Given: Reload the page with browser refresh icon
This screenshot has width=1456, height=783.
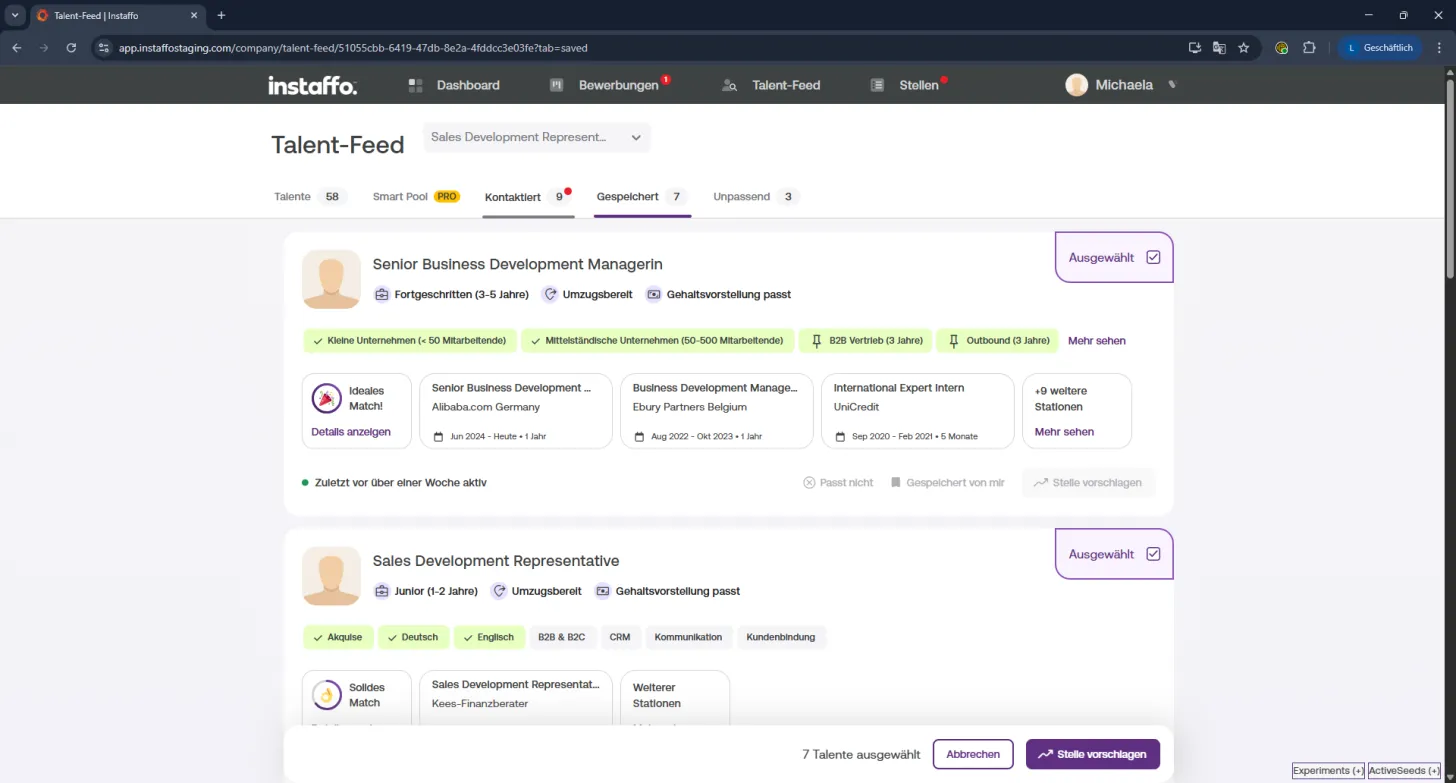Looking at the screenshot, I should click(x=71, y=47).
